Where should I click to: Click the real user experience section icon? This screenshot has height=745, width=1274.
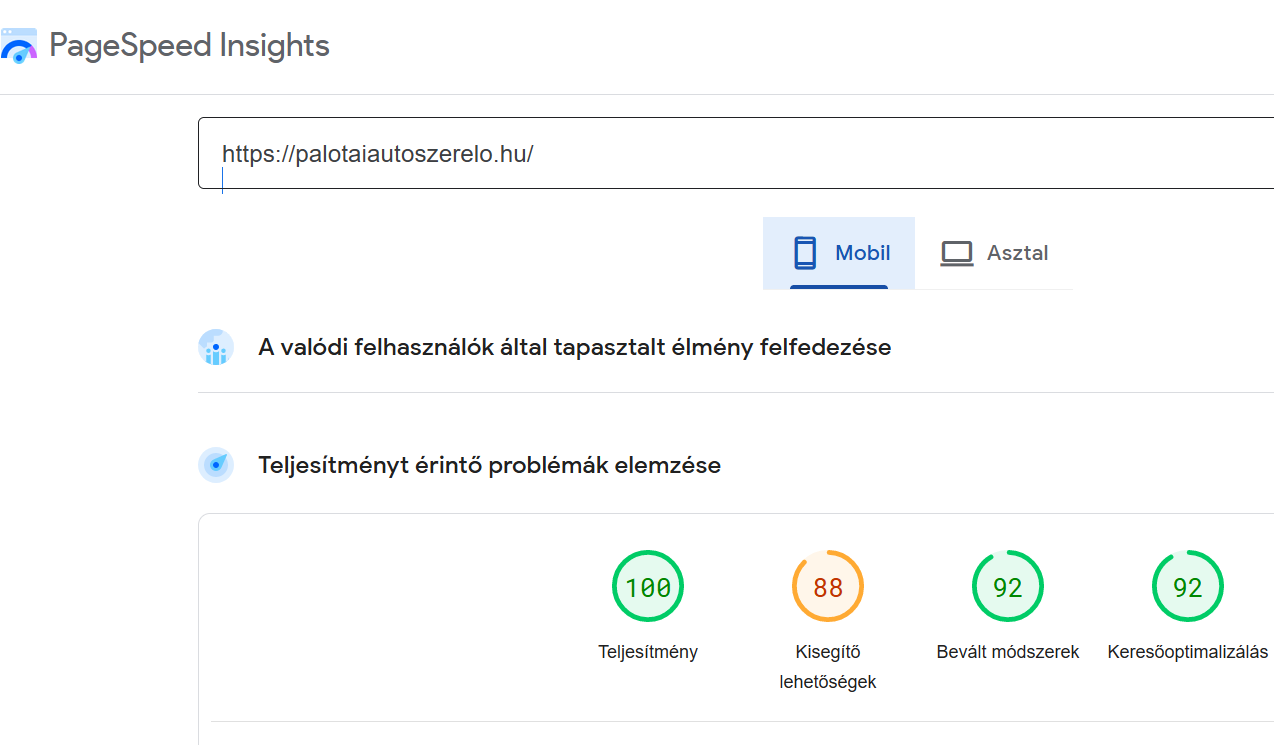[x=216, y=348]
